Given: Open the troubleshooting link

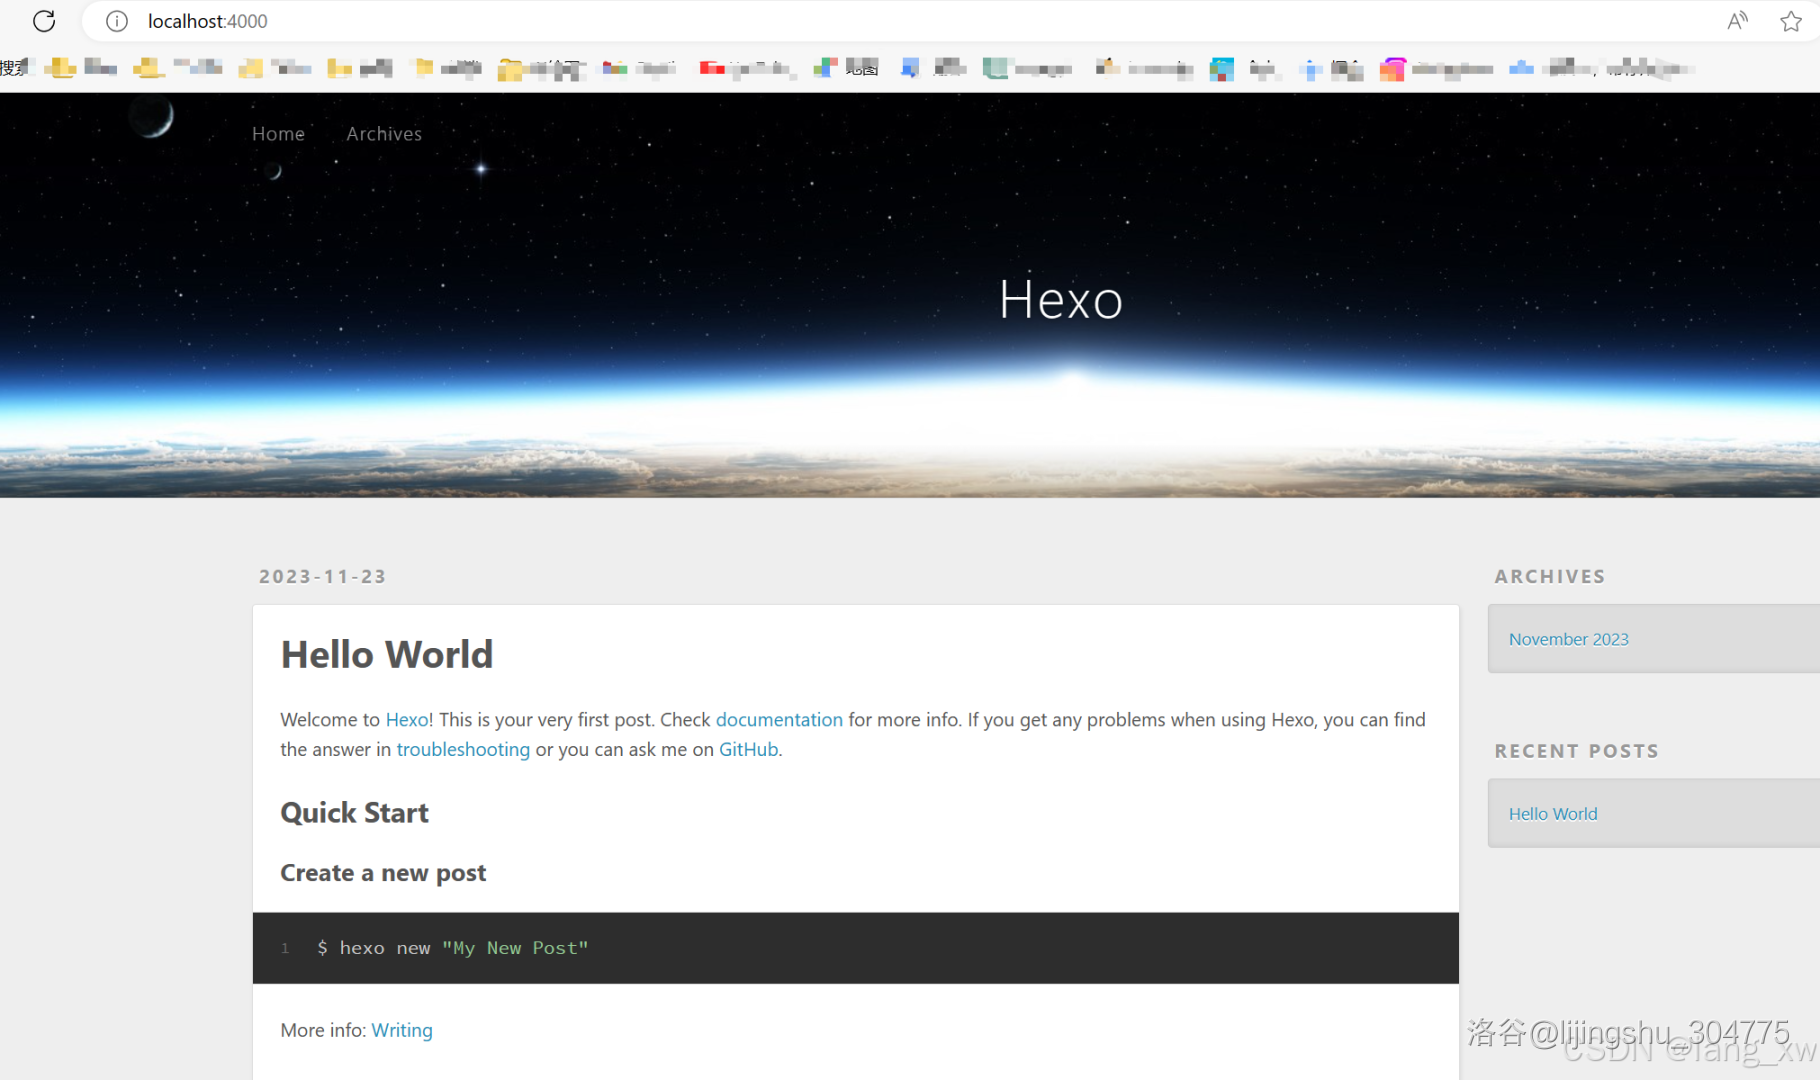Looking at the screenshot, I should point(463,749).
